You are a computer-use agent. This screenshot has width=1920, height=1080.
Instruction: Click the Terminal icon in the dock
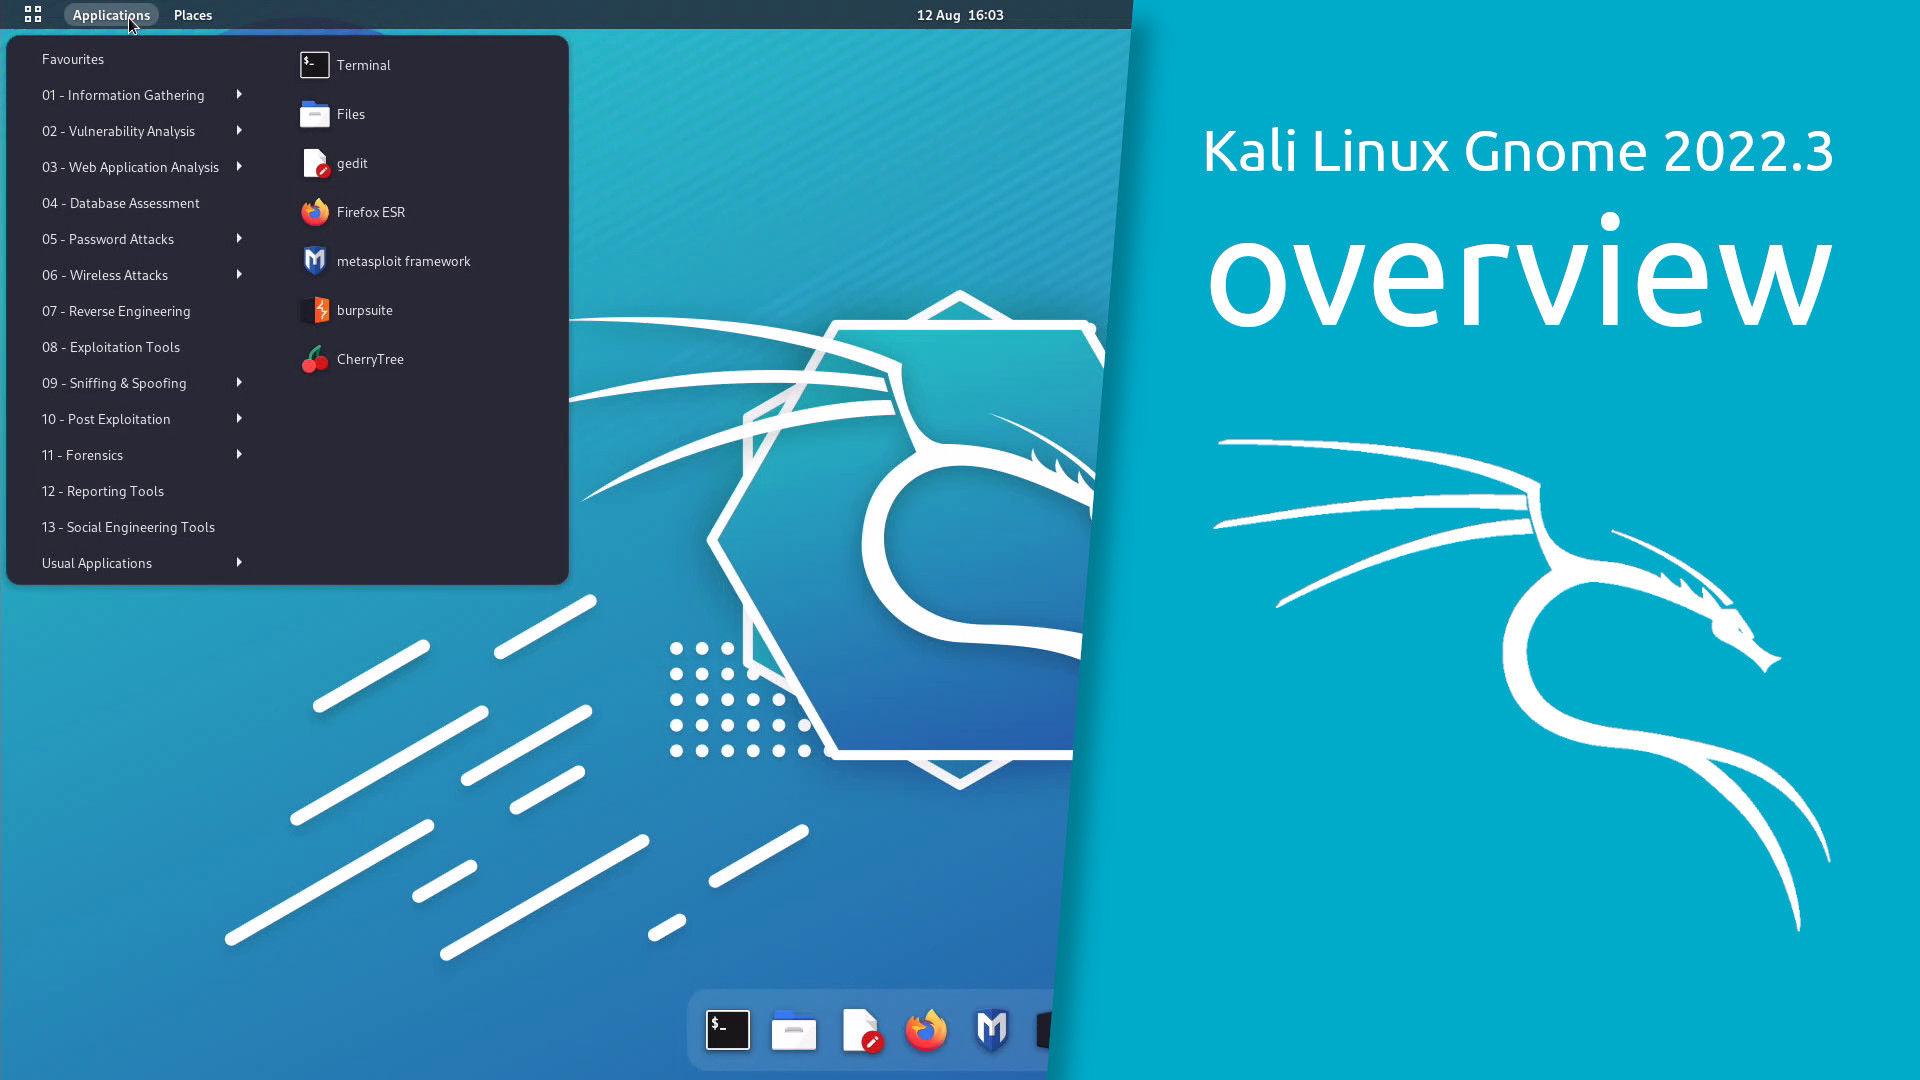tap(727, 1030)
